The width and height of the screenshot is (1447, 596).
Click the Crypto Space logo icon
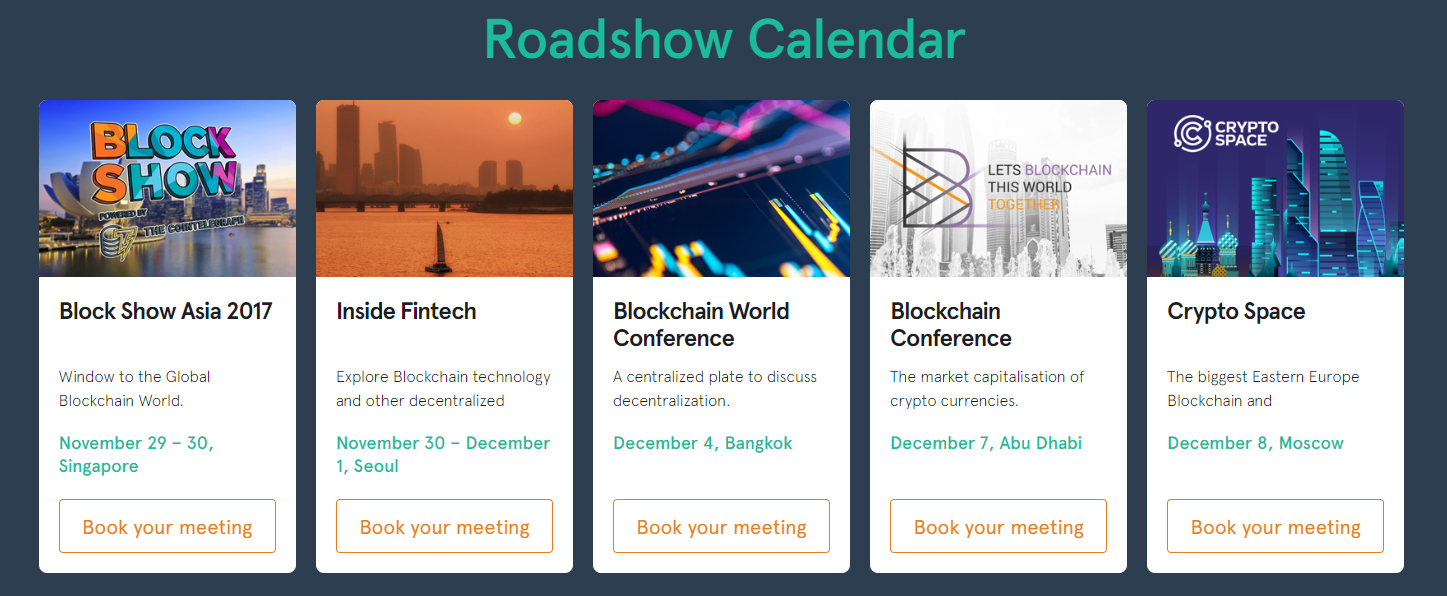(1191, 134)
